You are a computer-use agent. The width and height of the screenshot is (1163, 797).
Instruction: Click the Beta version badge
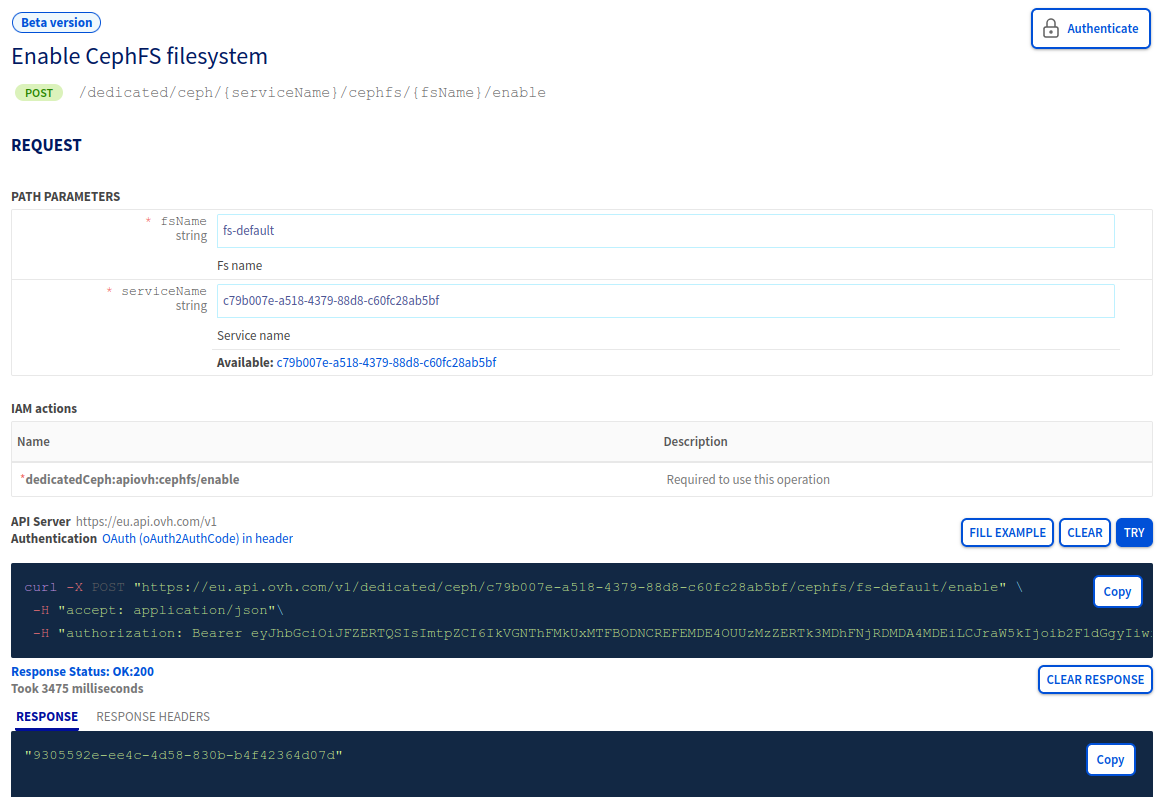pos(56,22)
